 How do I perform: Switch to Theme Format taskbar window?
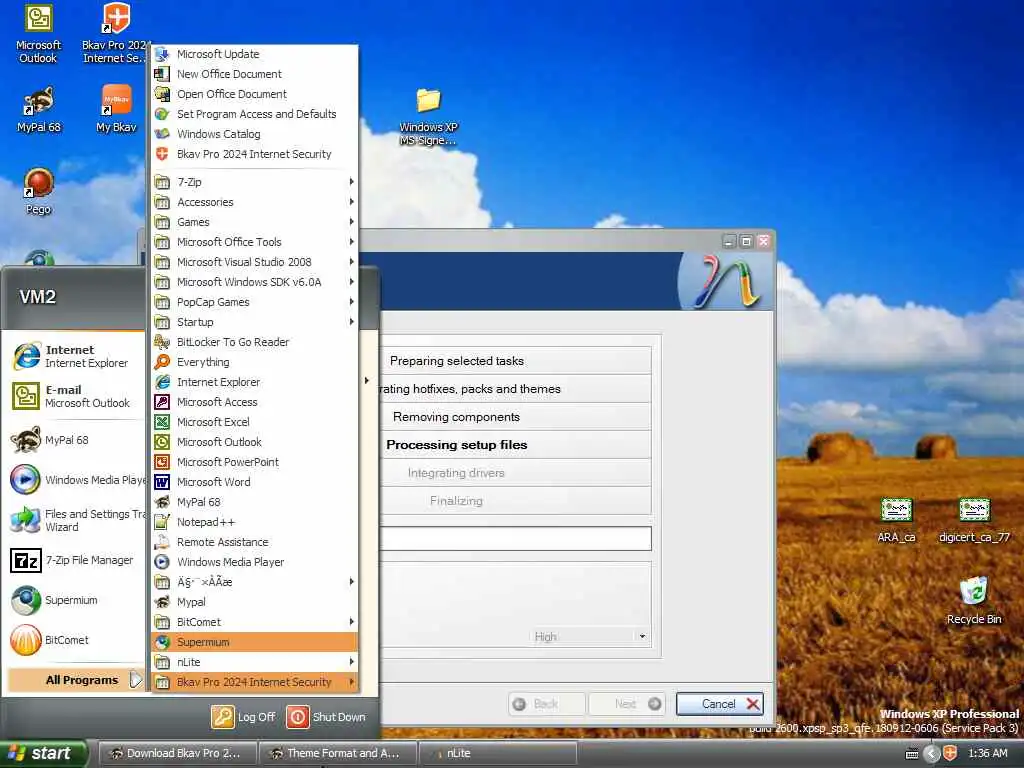click(x=338, y=754)
